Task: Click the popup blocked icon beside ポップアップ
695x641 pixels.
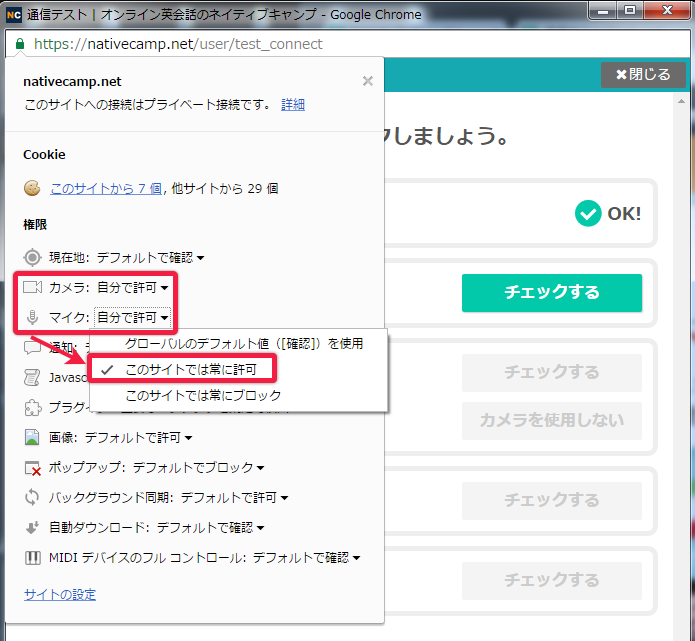Action: (x=32, y=467)
